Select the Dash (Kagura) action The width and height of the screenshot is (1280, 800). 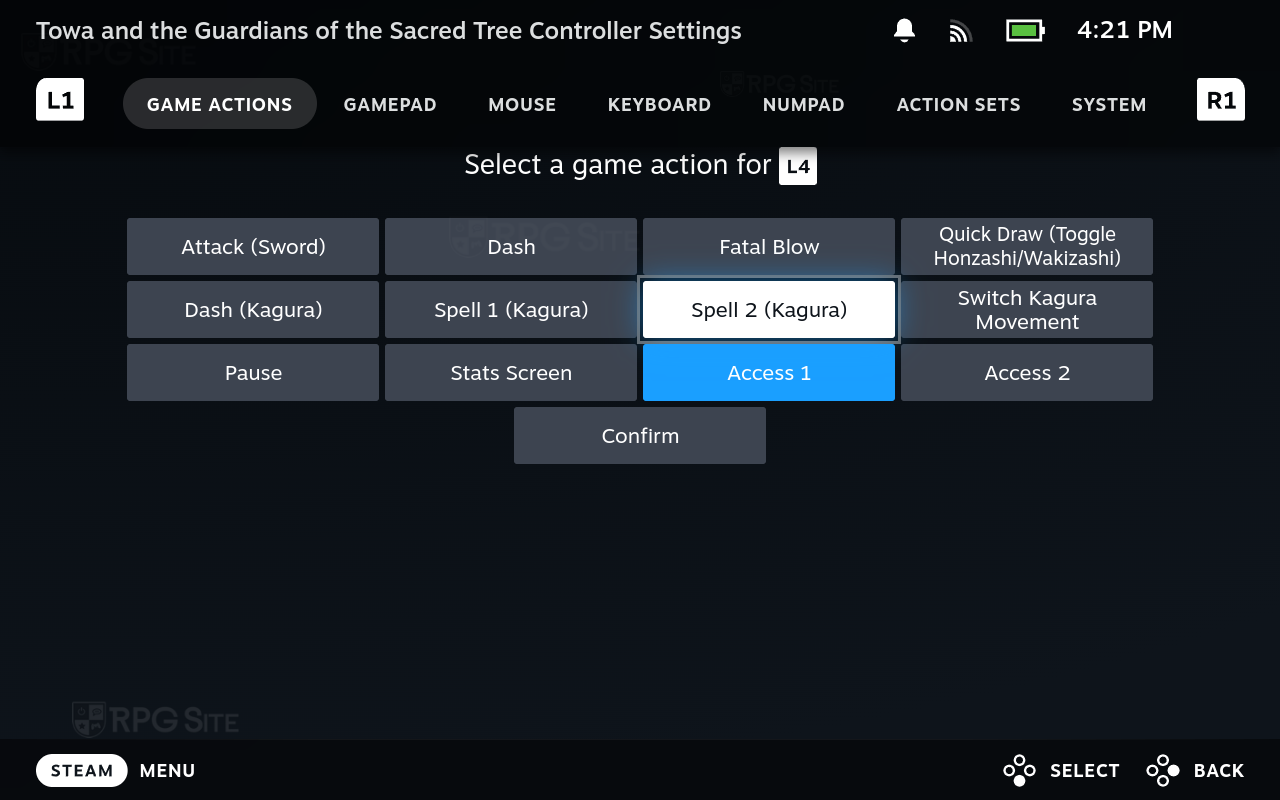tap(253, 310)
